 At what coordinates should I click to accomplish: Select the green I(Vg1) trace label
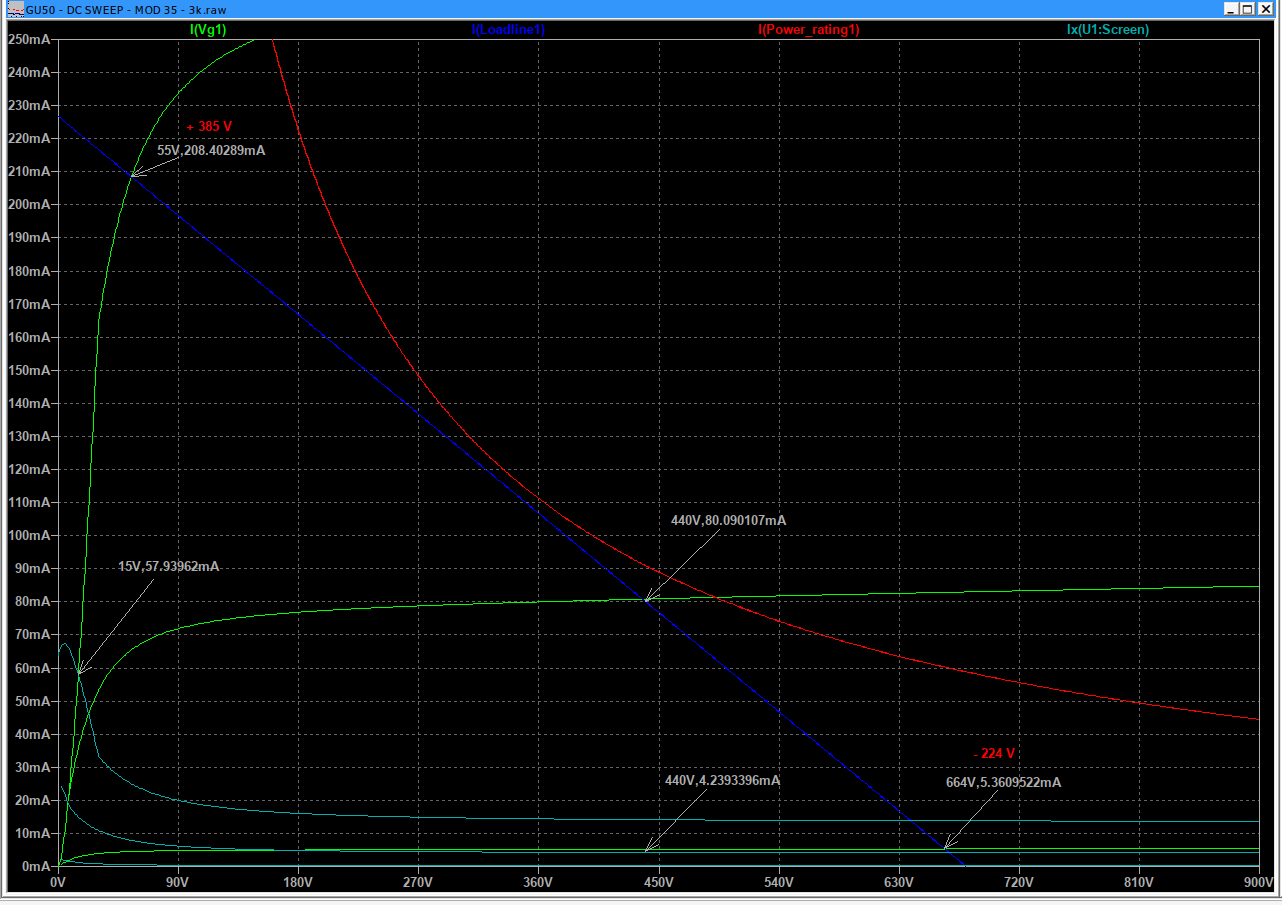click(x=208, y=29)
